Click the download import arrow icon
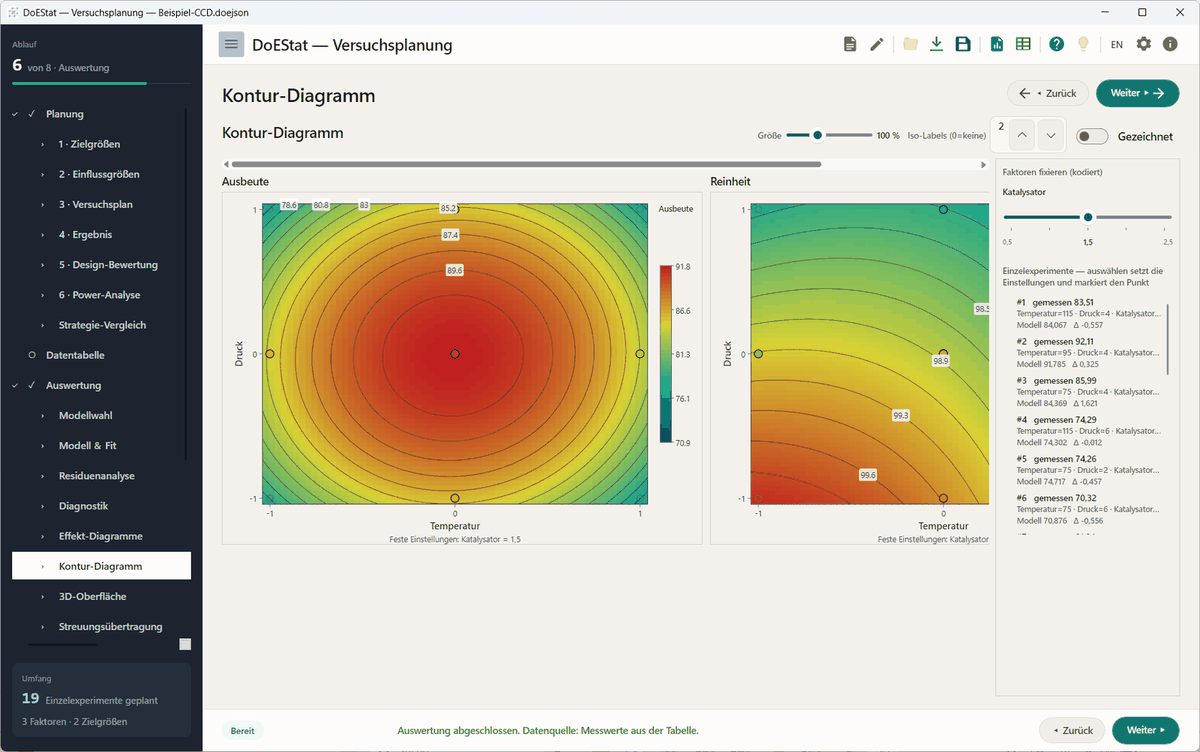 (936, 44)
